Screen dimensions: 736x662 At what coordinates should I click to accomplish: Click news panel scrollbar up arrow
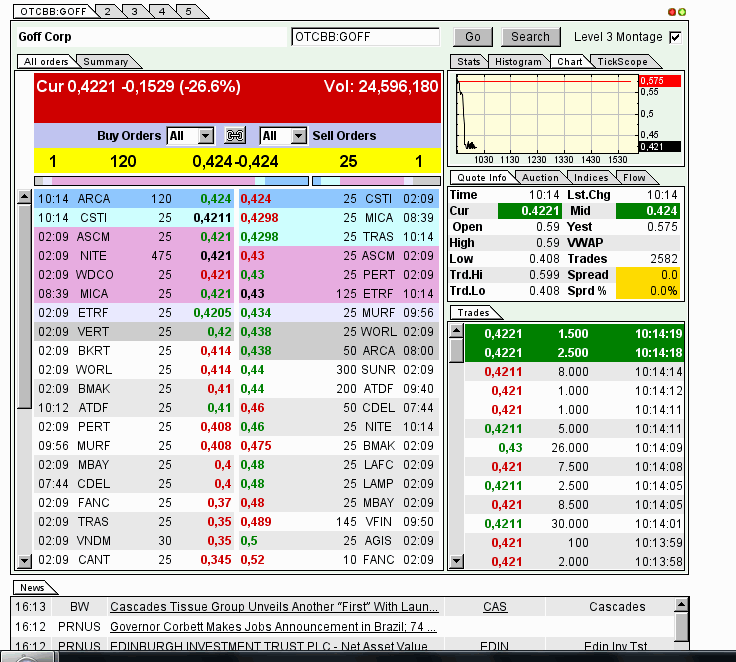(682, 605)
